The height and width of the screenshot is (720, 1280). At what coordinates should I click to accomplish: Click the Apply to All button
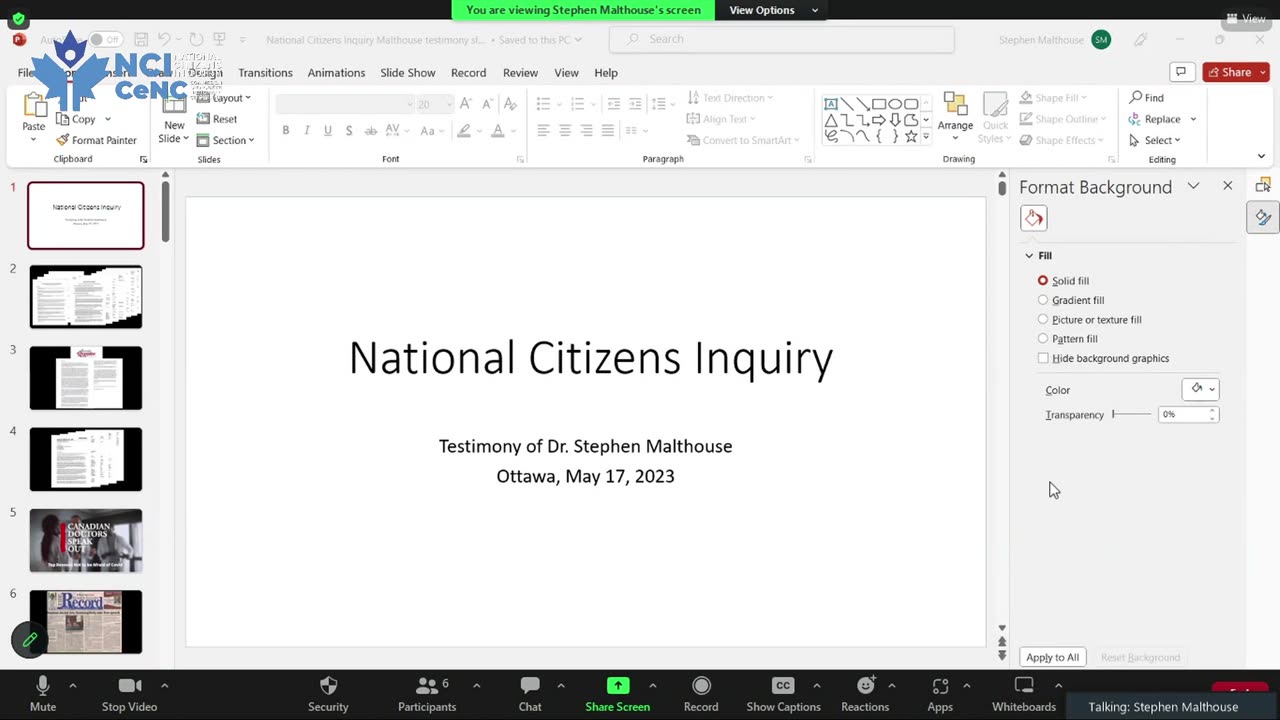click(1052, 657)
